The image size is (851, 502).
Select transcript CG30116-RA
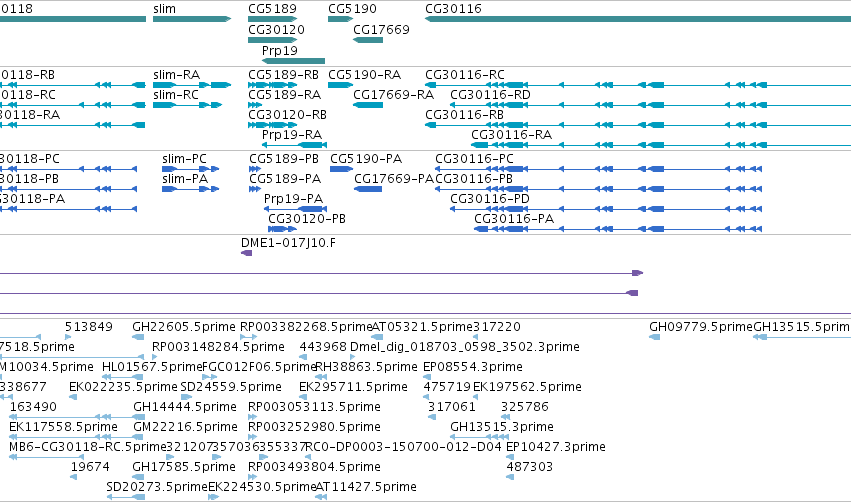[x=511, y=135]
